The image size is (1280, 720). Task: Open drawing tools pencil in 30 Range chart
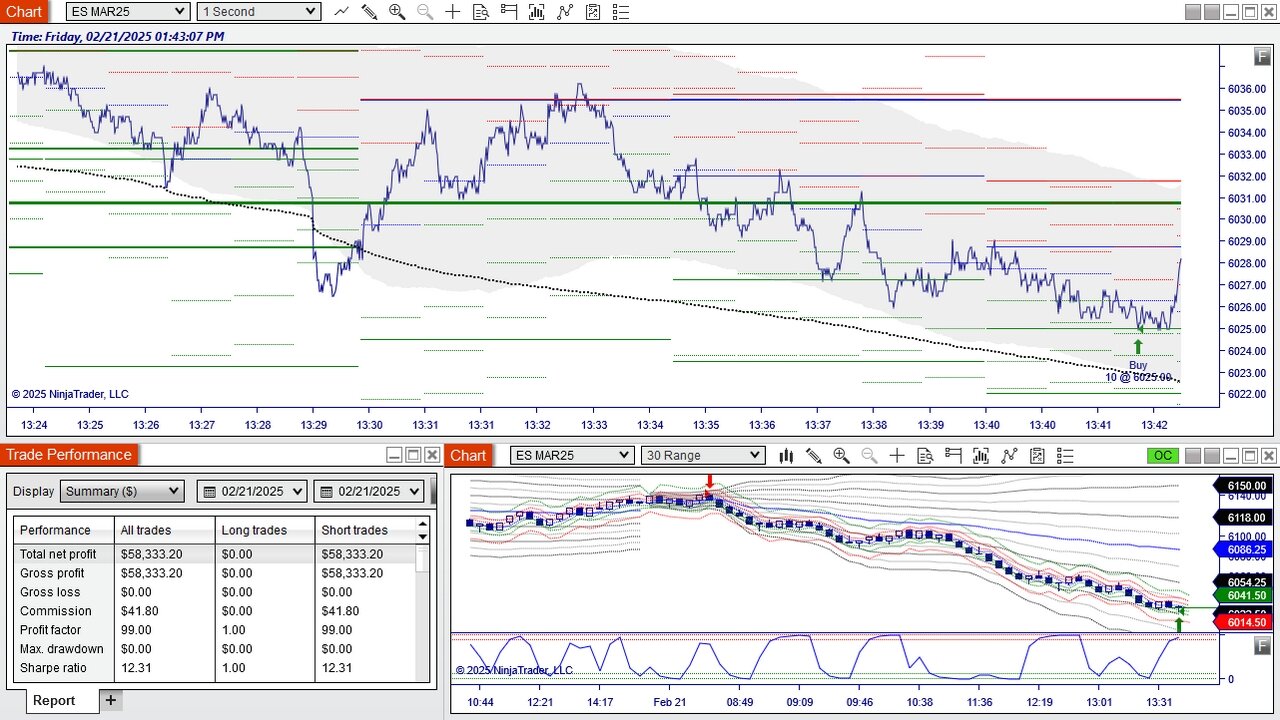coord(814,456)
